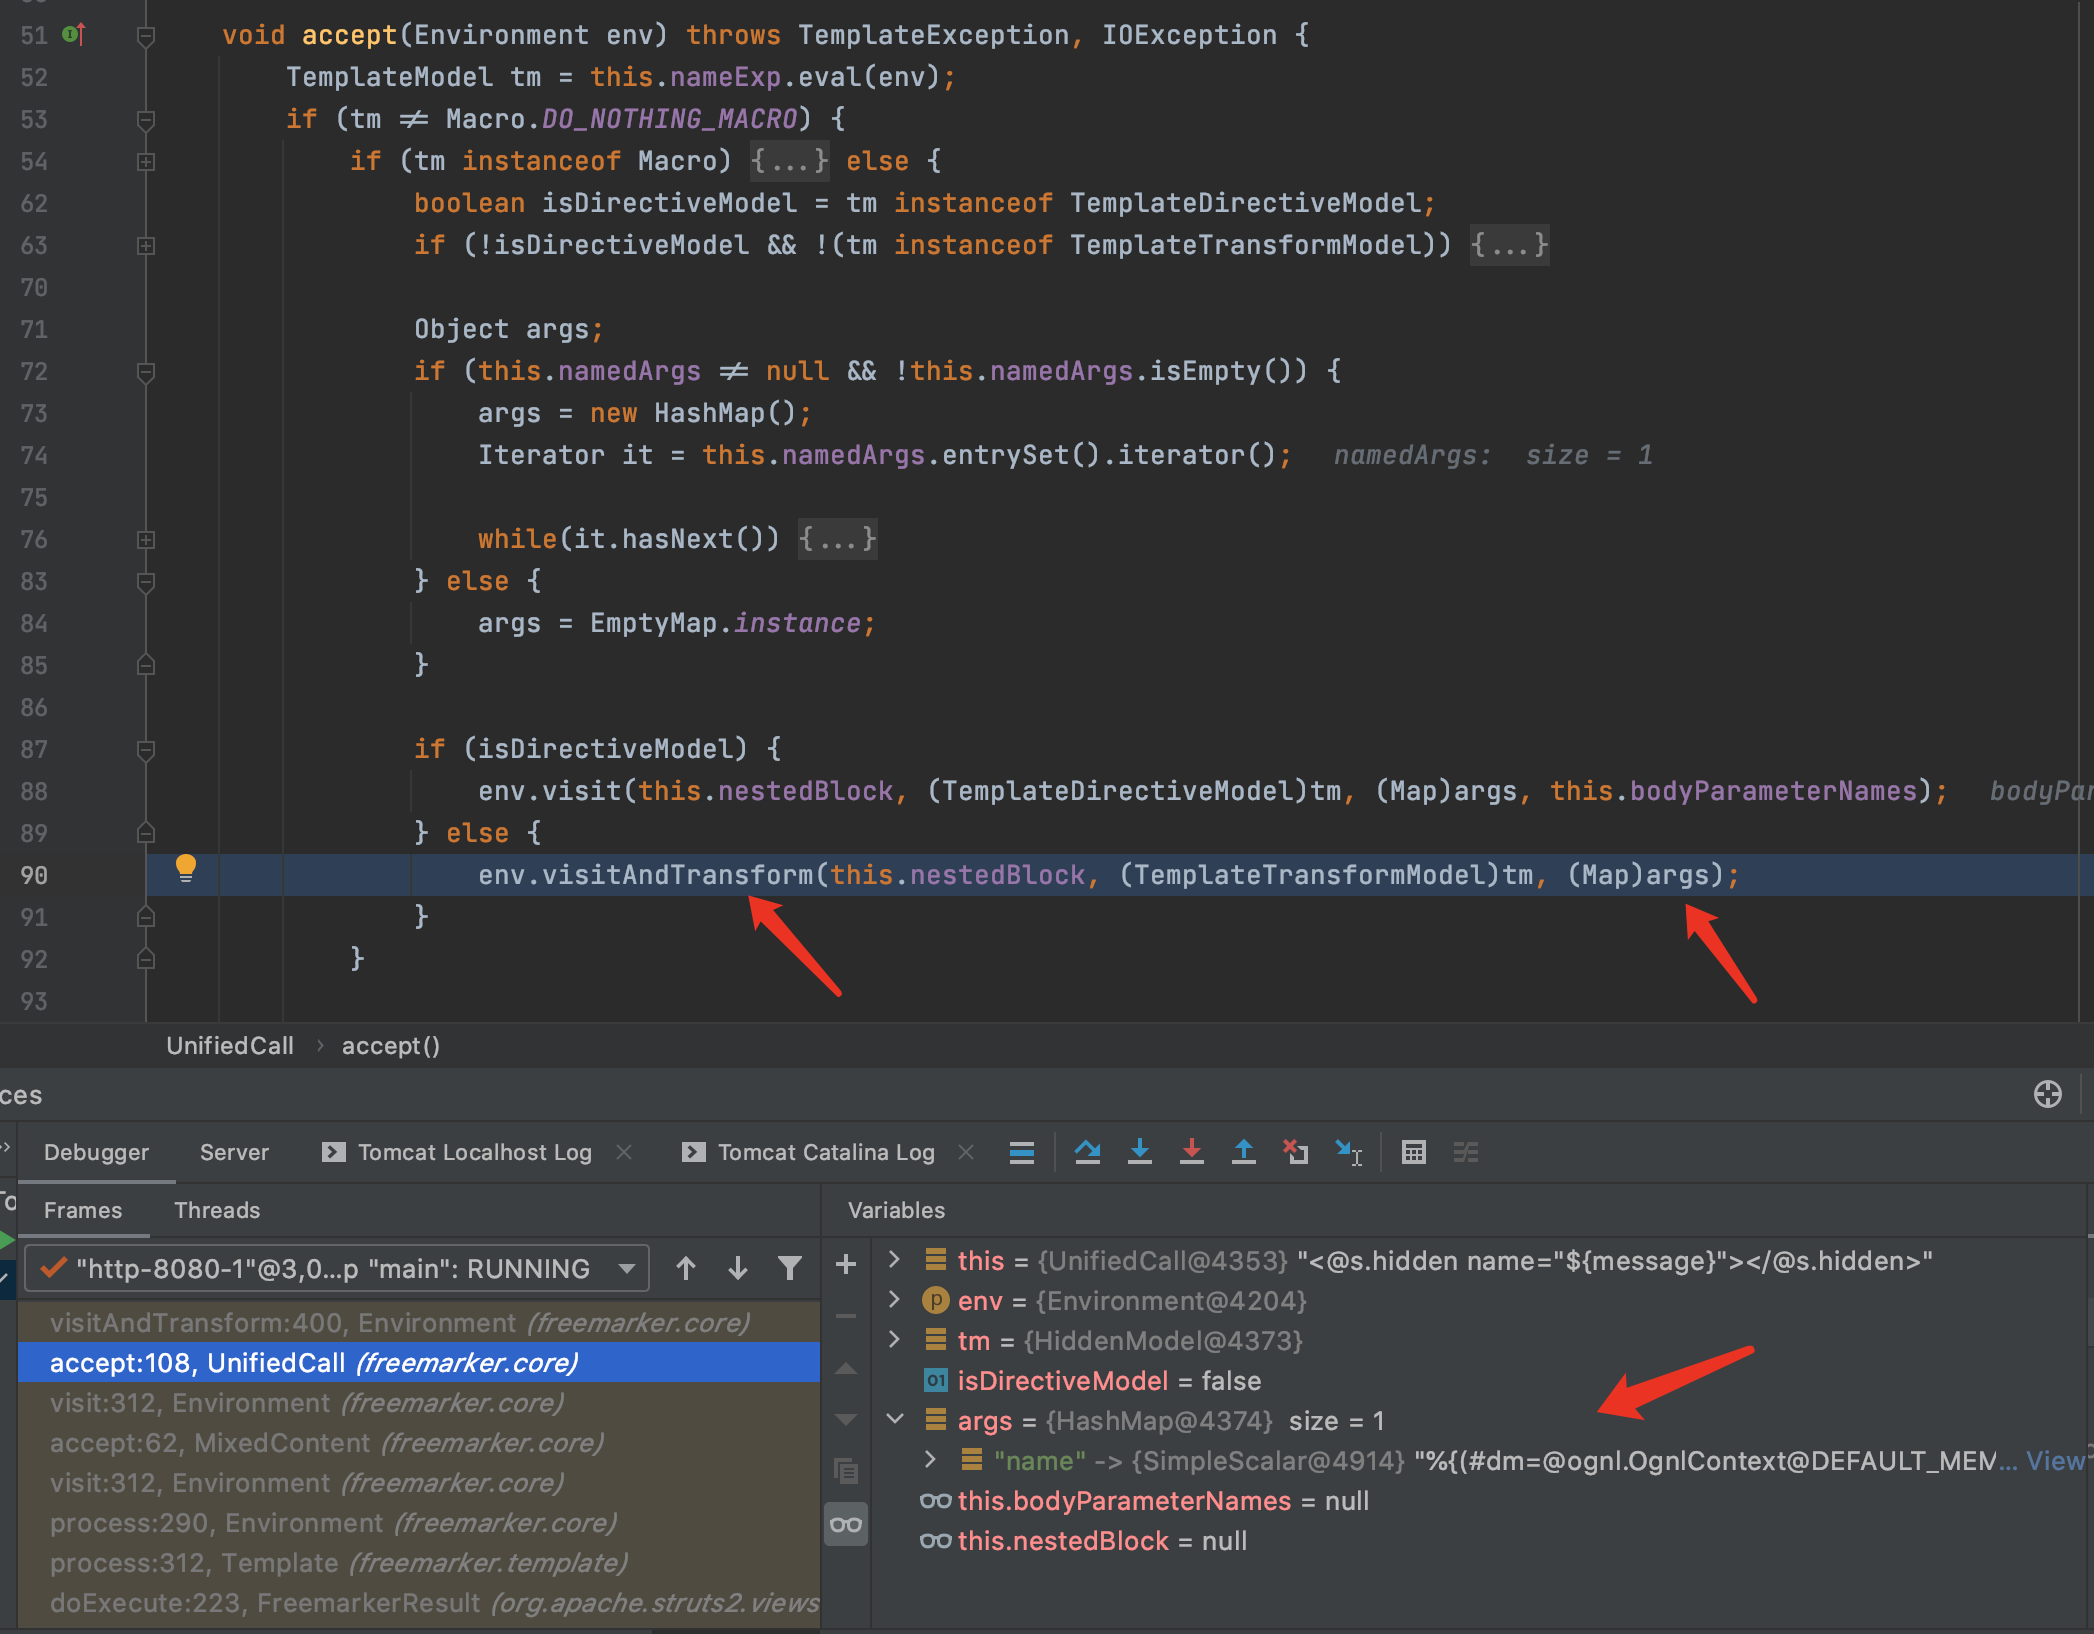Select next frame with down arrow

[738, 1268]
